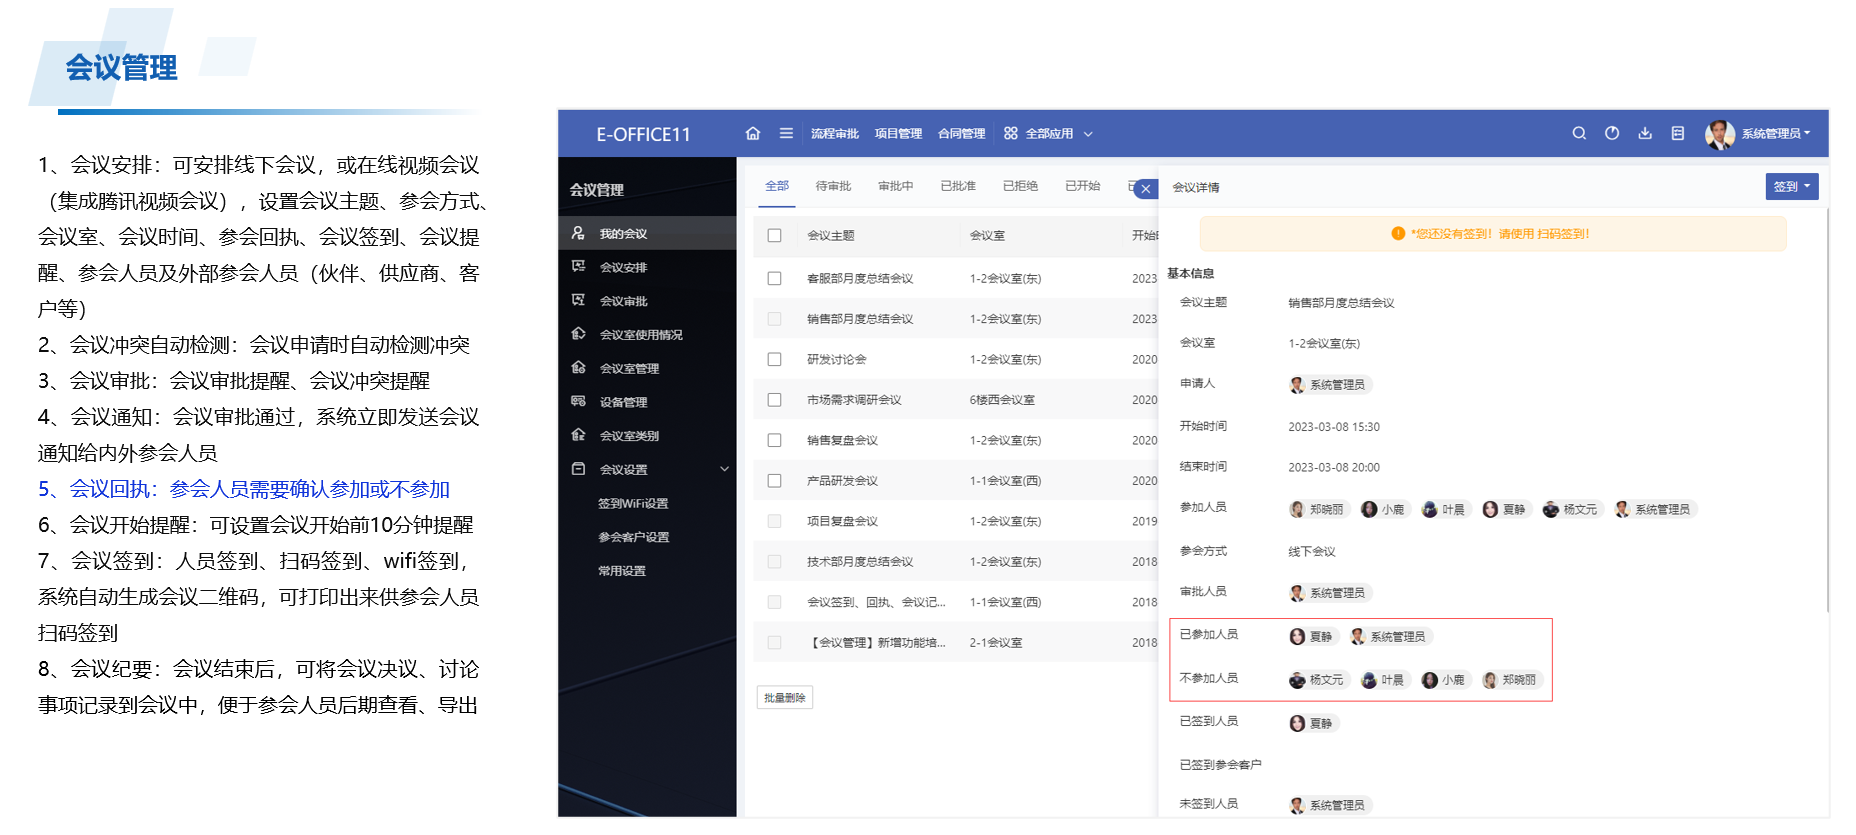Click the 会议室使用情况 sidebar icon
1856x835 pixels.
click(x=578, y=334)
